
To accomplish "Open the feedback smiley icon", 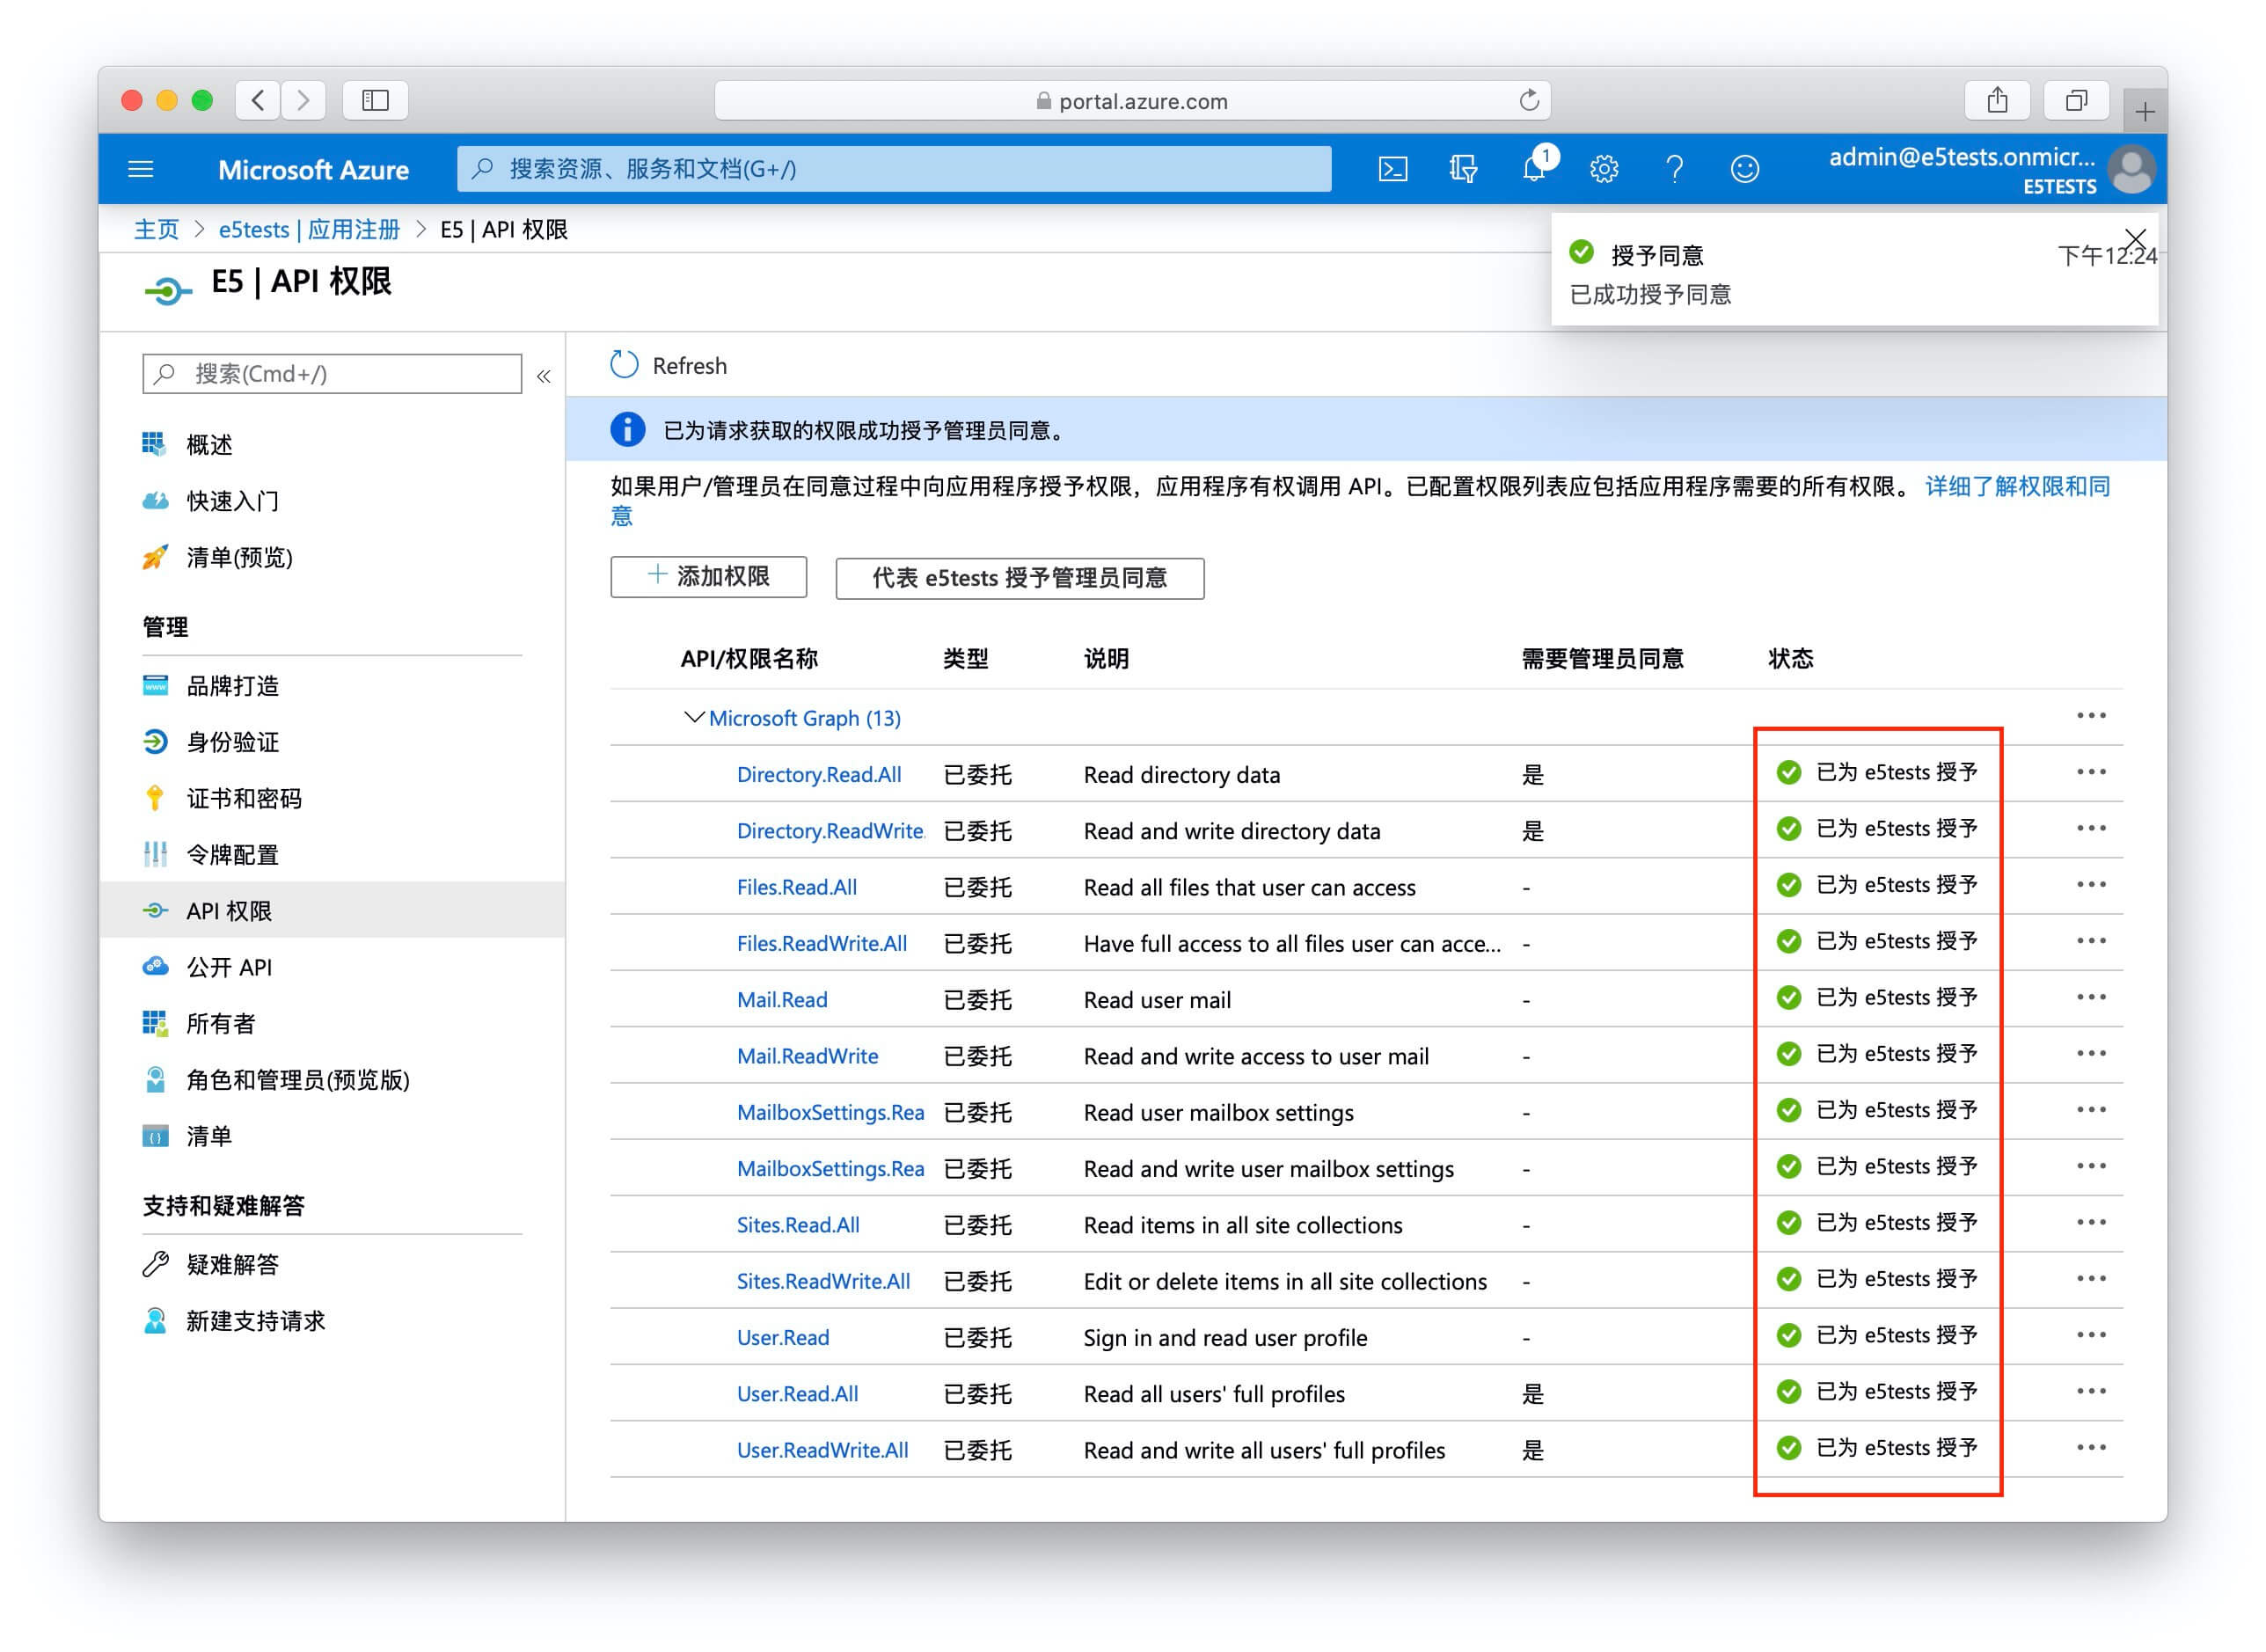I will pos(1744,169).
